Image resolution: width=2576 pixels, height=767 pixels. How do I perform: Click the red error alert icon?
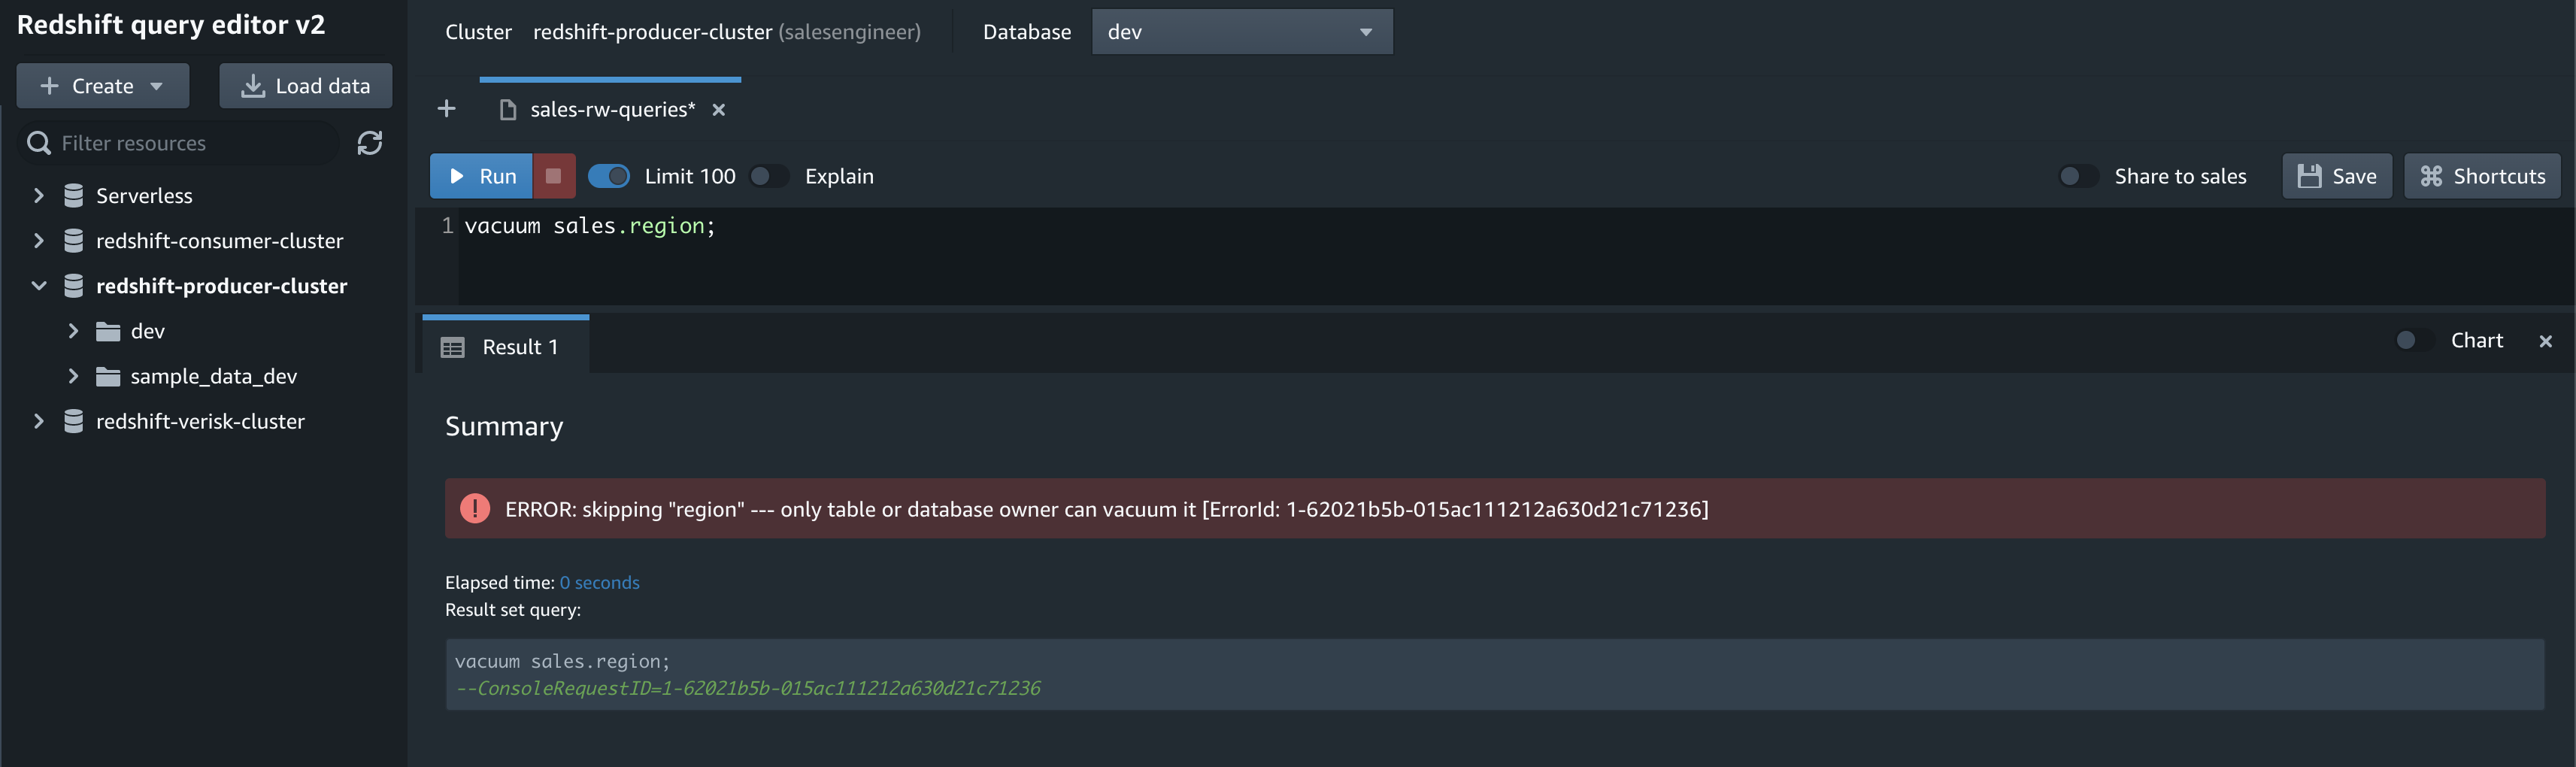(475, 508)
